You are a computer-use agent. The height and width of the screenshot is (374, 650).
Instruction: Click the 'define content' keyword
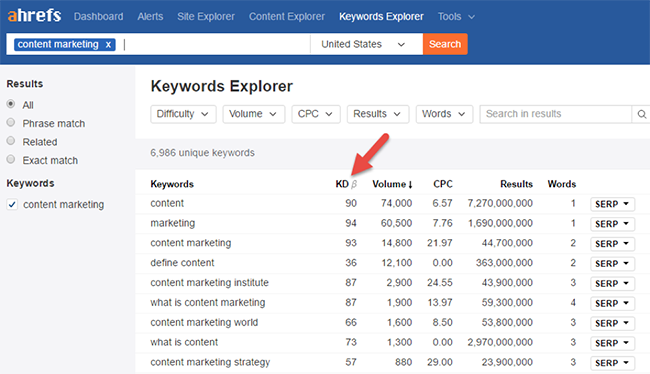[182, 263]
